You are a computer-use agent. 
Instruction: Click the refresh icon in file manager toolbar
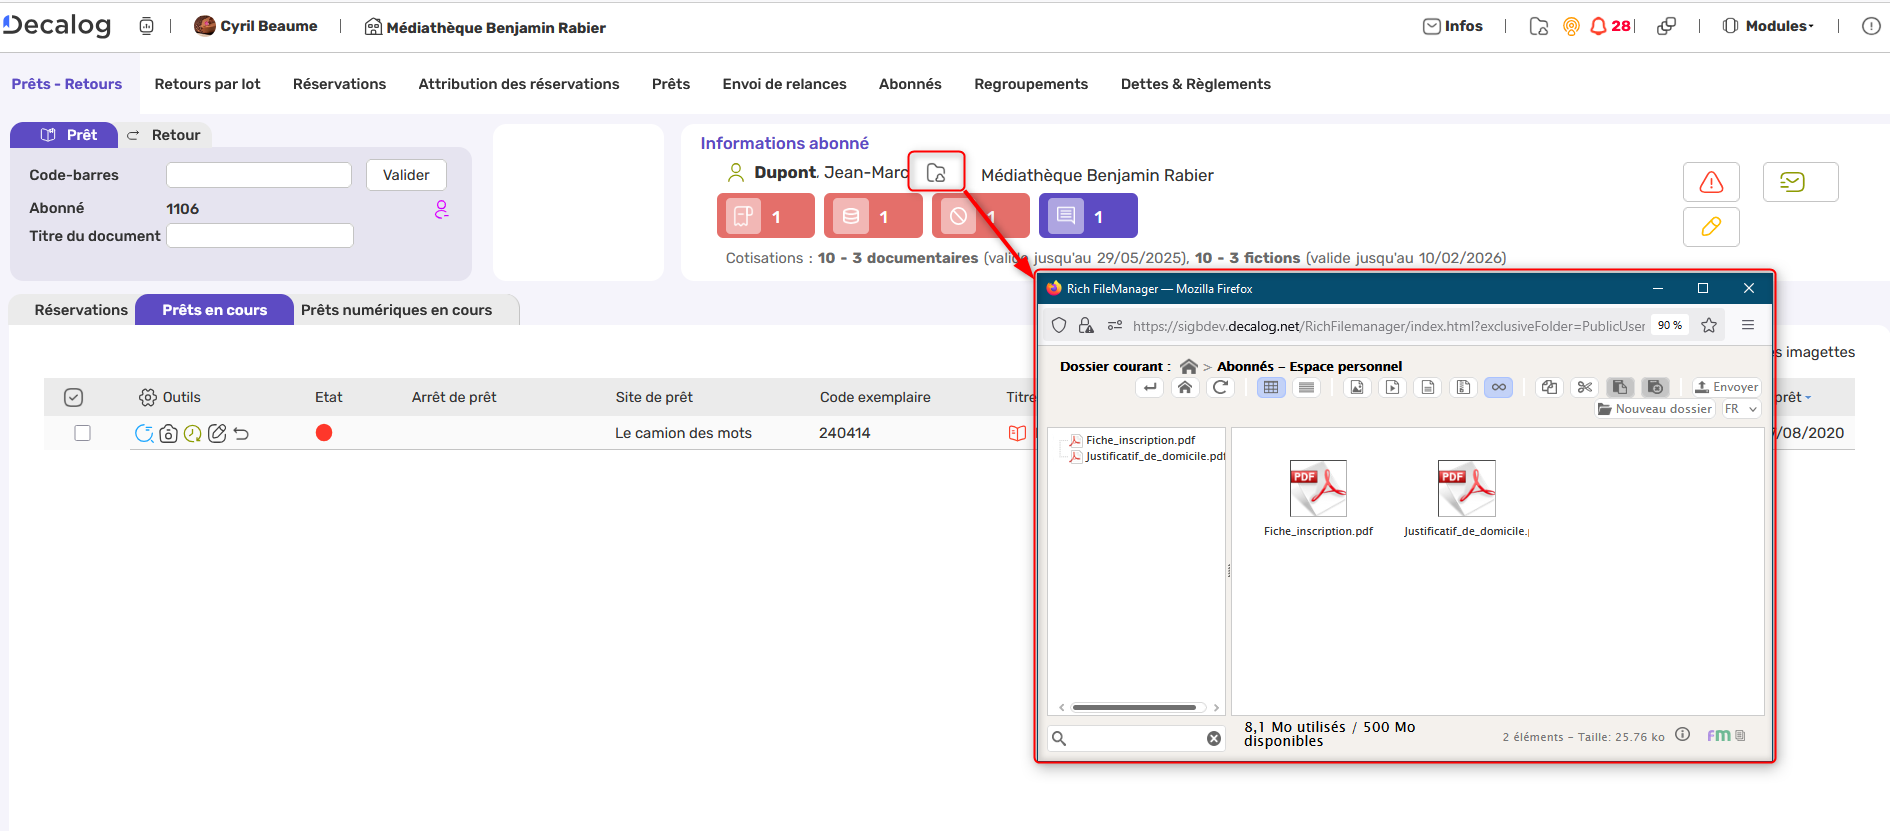tap(1220, 387)
